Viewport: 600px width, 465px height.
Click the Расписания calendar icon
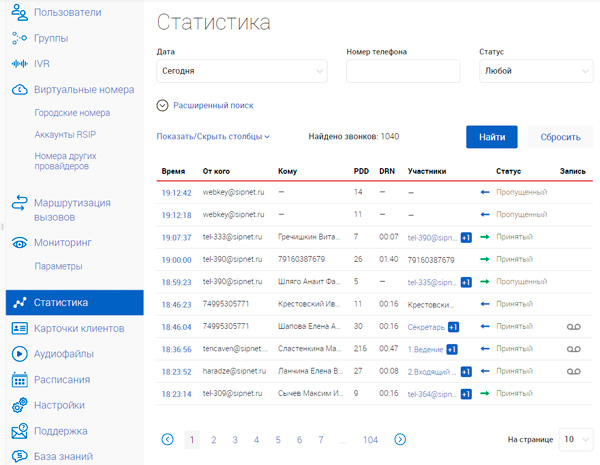[x=18, y=380]
